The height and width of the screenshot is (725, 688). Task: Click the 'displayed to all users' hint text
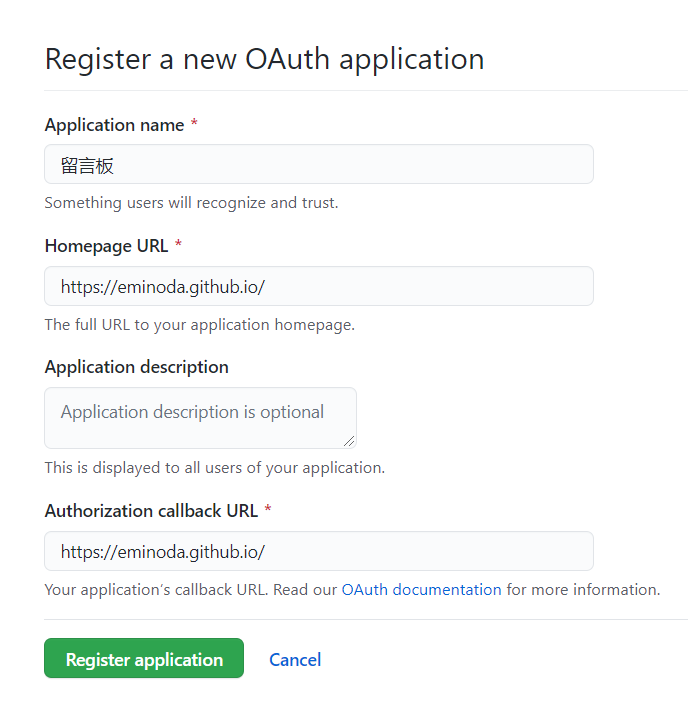[x=215, y=468]
